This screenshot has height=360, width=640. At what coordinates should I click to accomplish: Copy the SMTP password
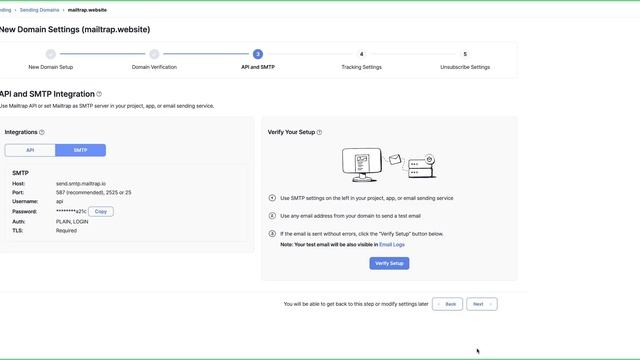pos(101,211)
